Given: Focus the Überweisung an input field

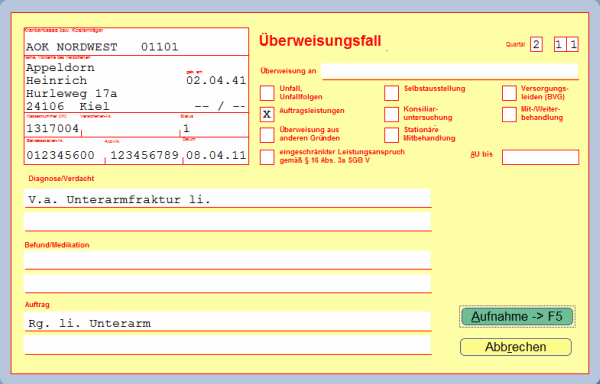Looking at the screenshot, I should [x=450, y=71].
